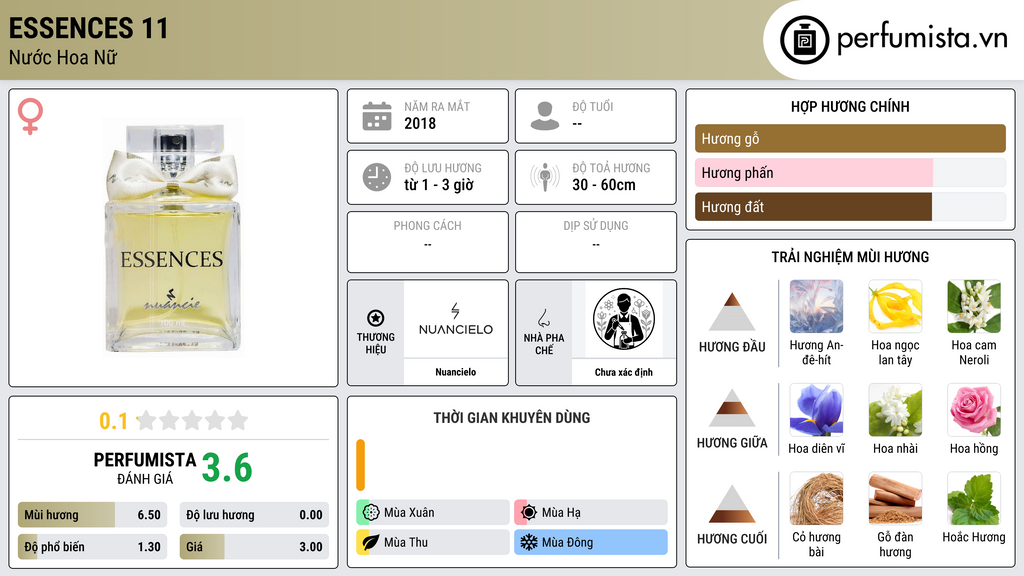
Task: Select the Mùa Thu season option
Action: 433,542
